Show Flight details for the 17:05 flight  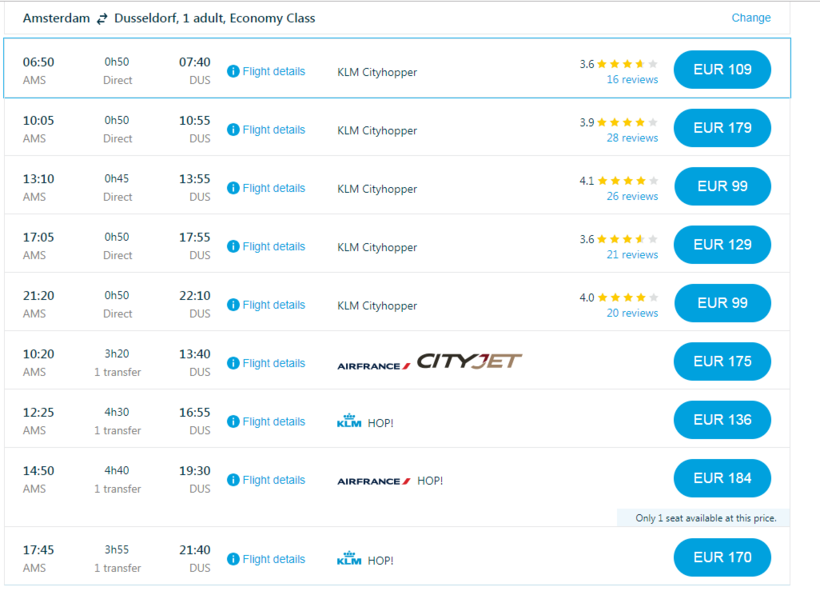click(273, 246)
